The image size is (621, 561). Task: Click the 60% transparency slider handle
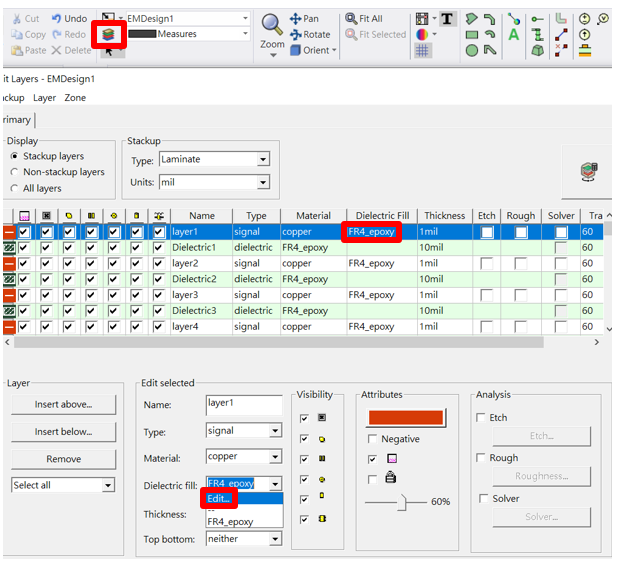[402, 502]
